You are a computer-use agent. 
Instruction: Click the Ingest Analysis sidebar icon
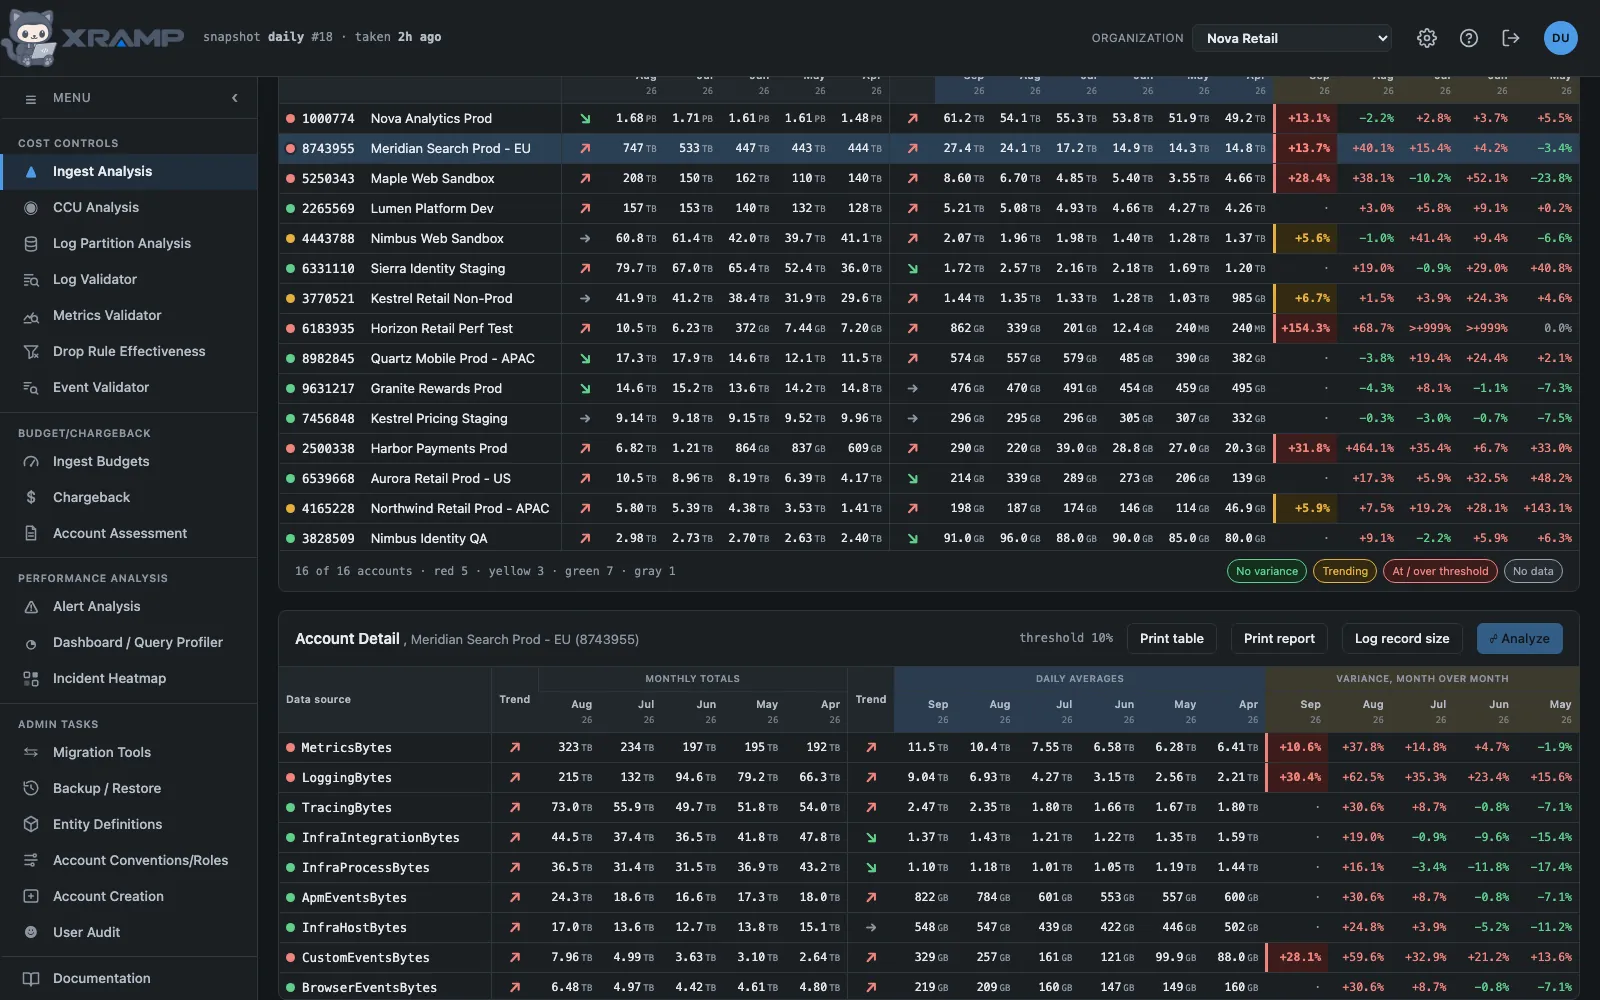[x=31, y=172]
